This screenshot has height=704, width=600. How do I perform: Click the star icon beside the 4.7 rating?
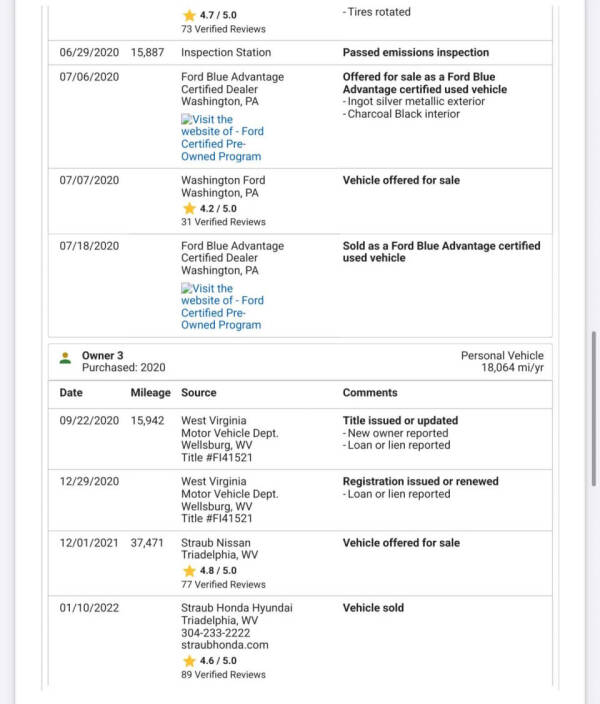point(189,16)
